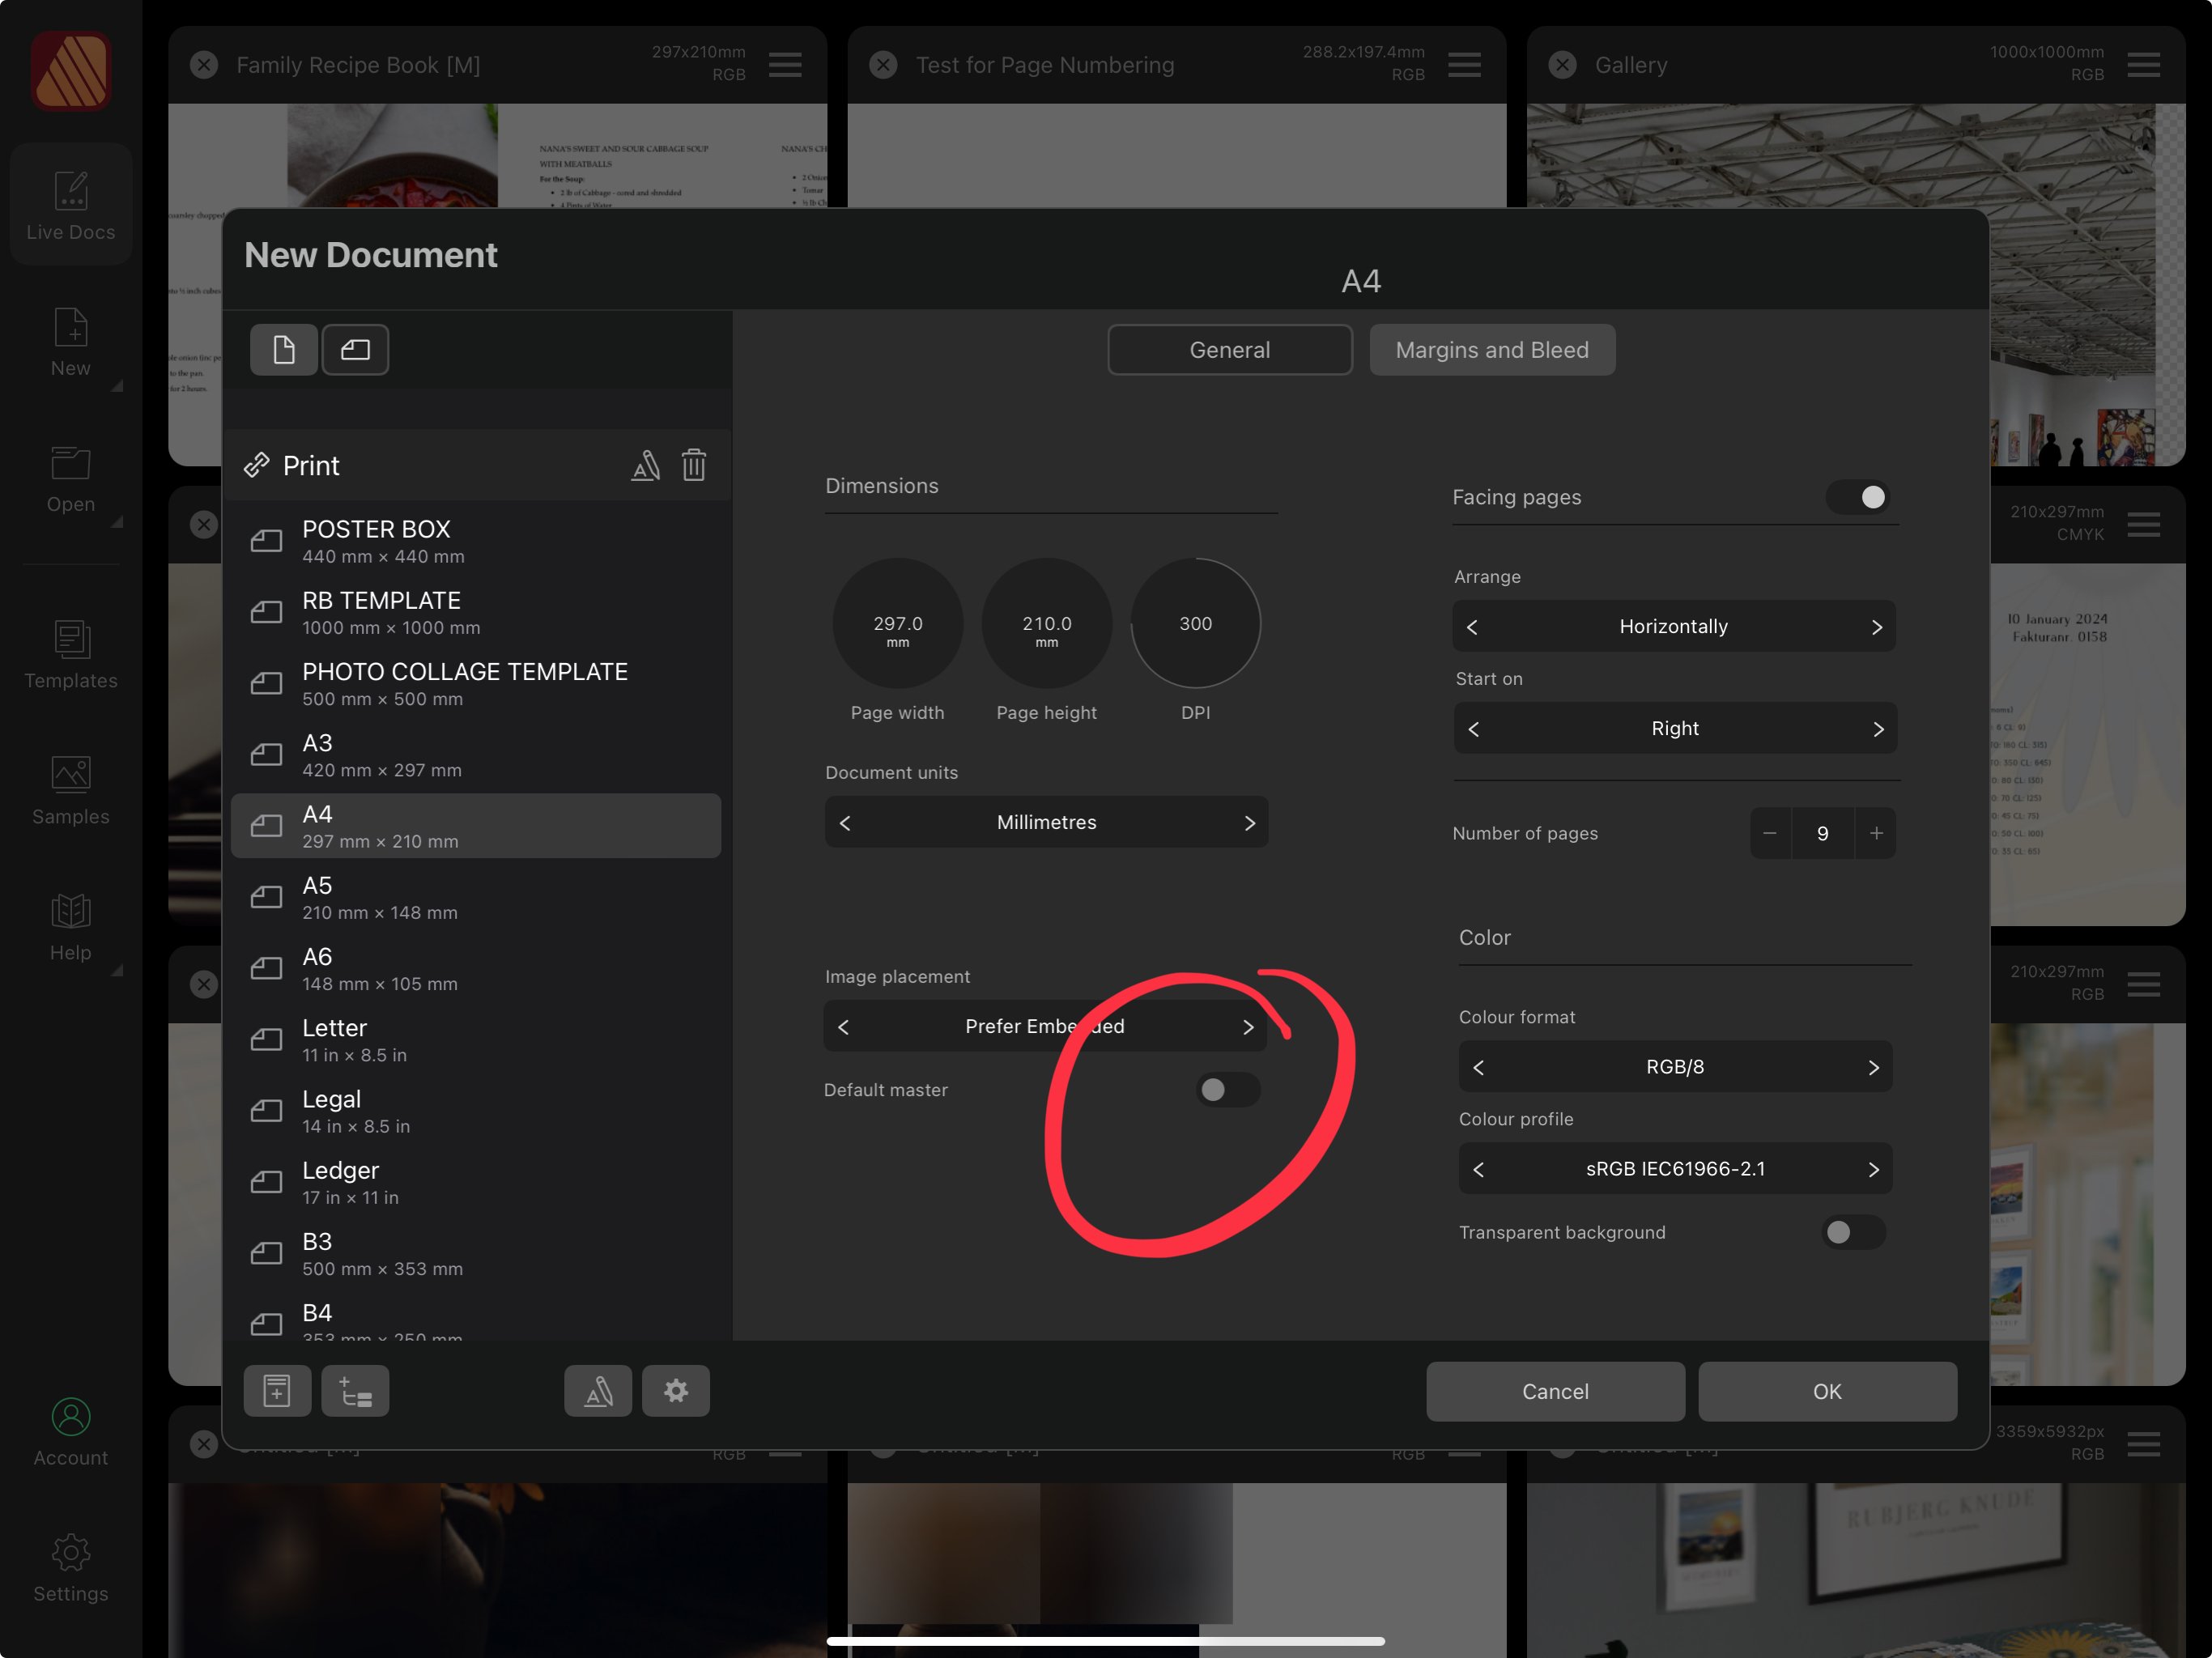Adjust the Page height dial
The width and height of the screenshot is (2212, 1658).
[1046, 623]
